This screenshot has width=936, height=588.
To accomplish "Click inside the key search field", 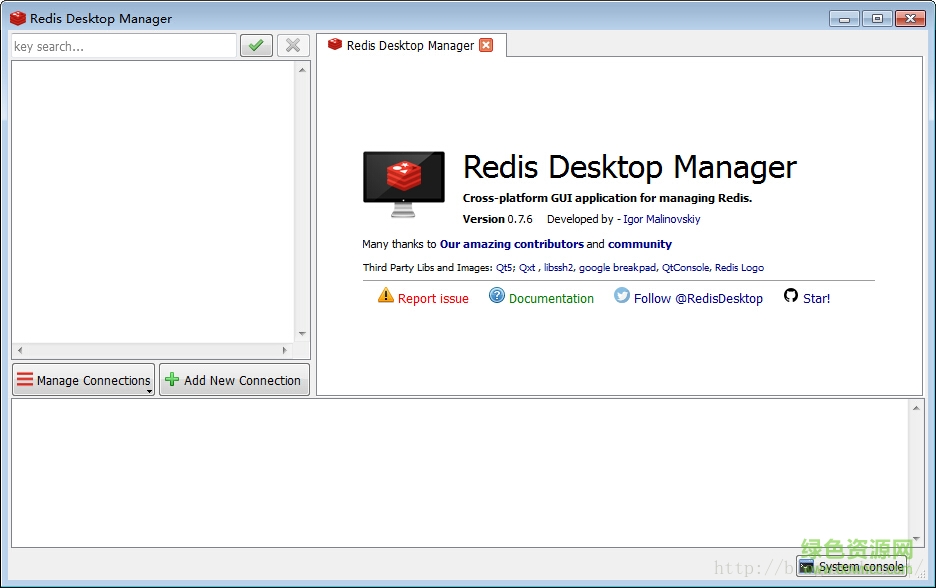I will pos(120,45).
